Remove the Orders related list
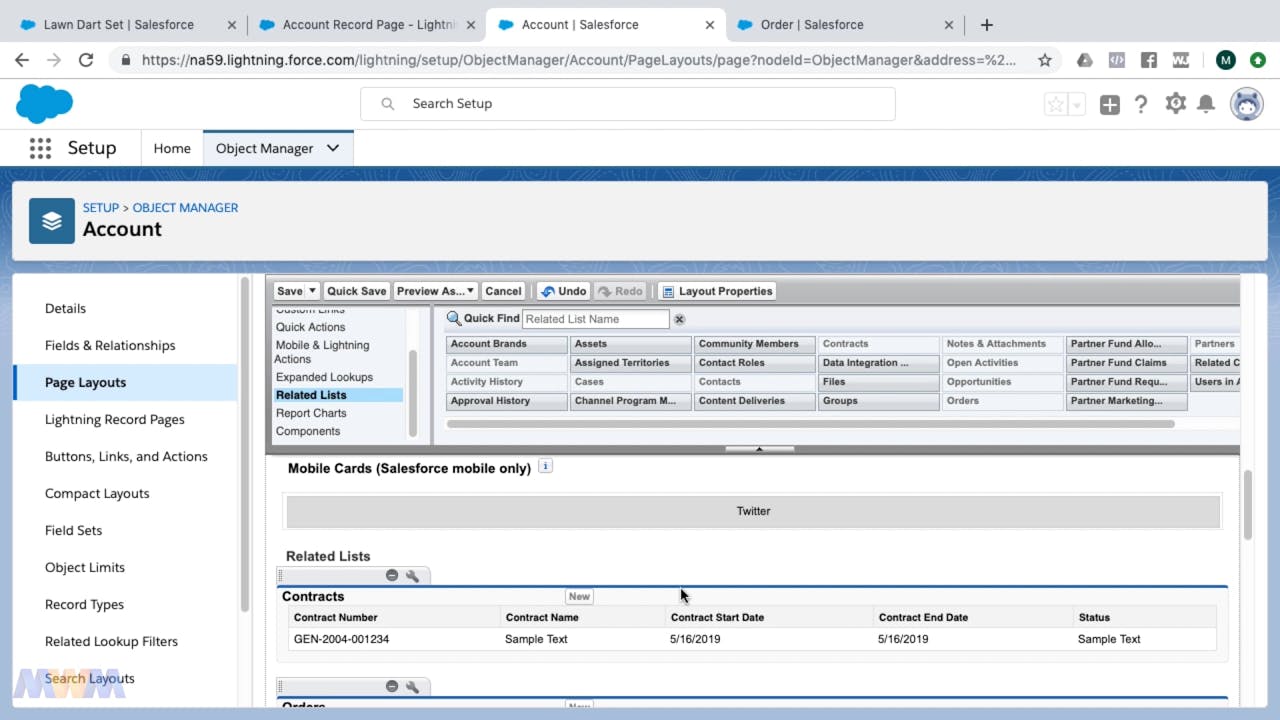1280x720 pixels. [392, 686]
